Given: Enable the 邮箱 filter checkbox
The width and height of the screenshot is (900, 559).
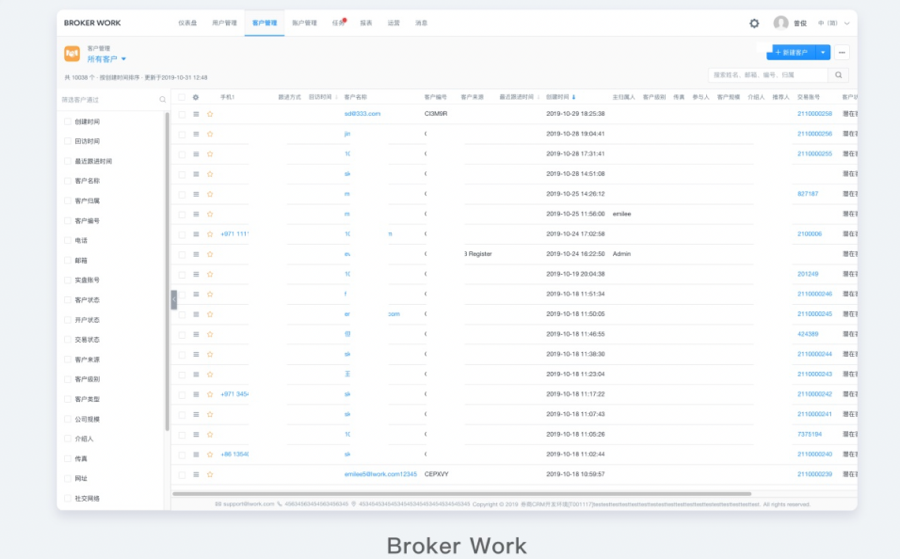Looking at the screenshot, I should coord(68,261).
